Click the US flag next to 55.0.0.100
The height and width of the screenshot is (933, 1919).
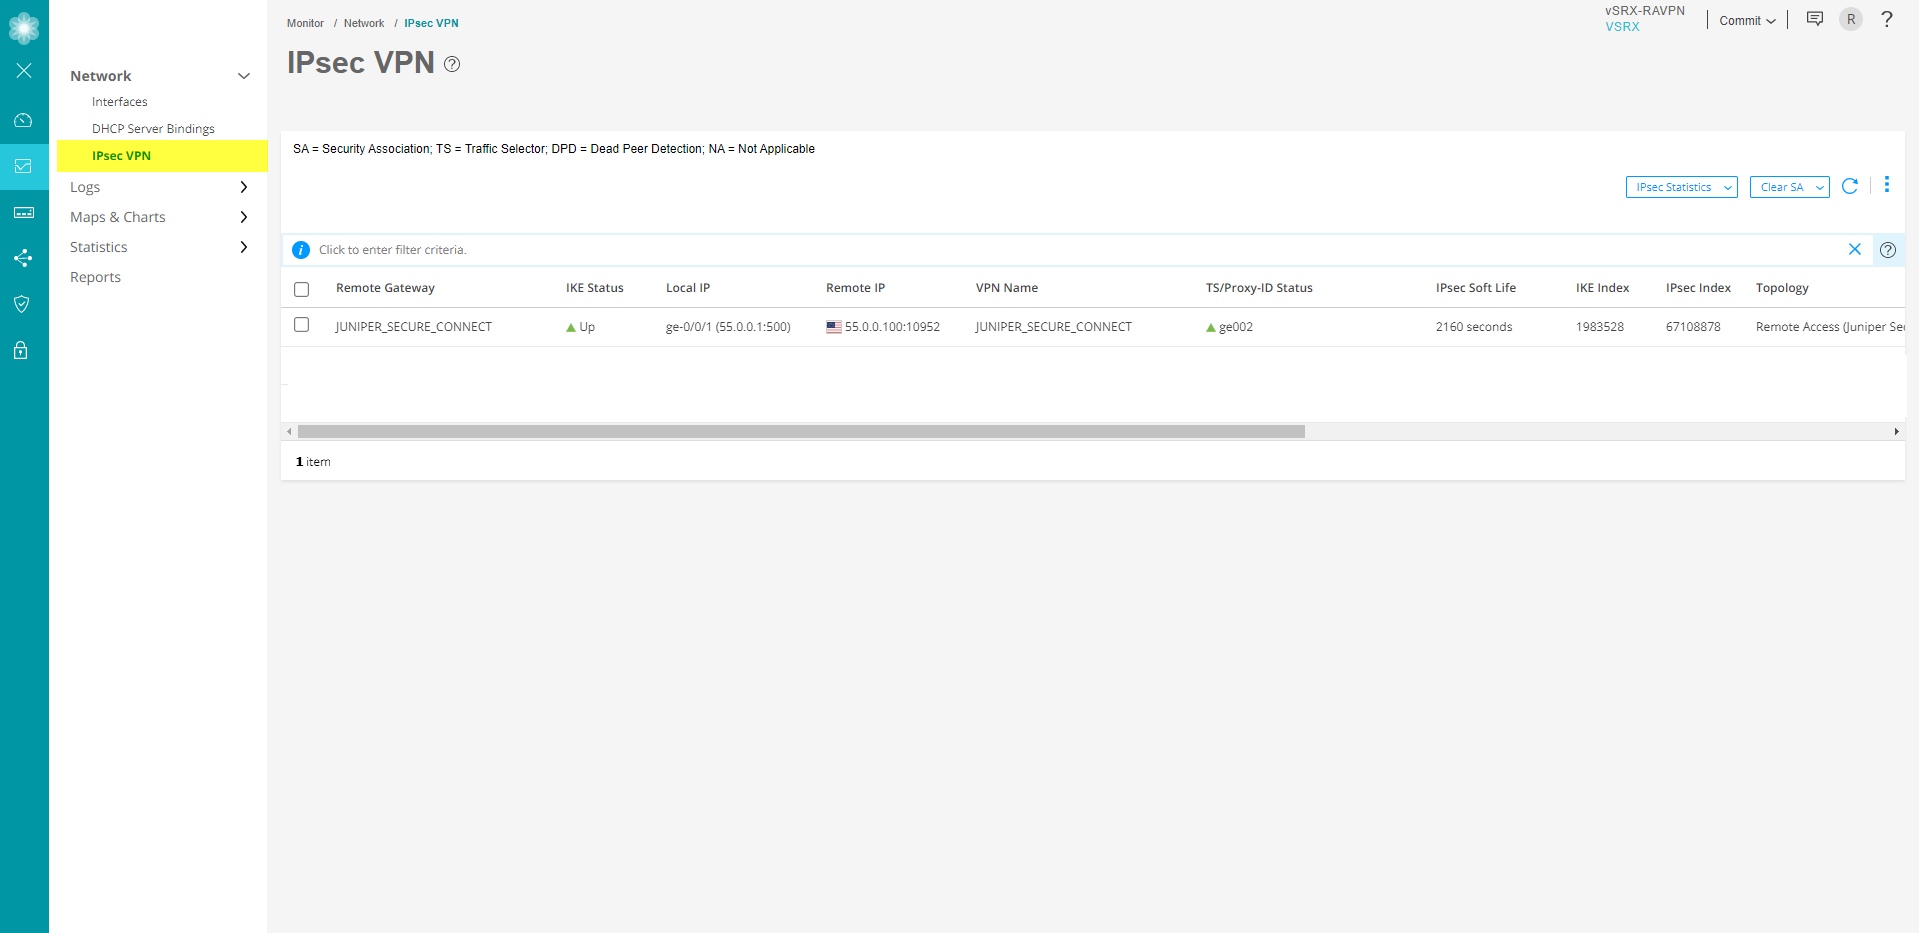pyautogui.click(x=834, y=327)
